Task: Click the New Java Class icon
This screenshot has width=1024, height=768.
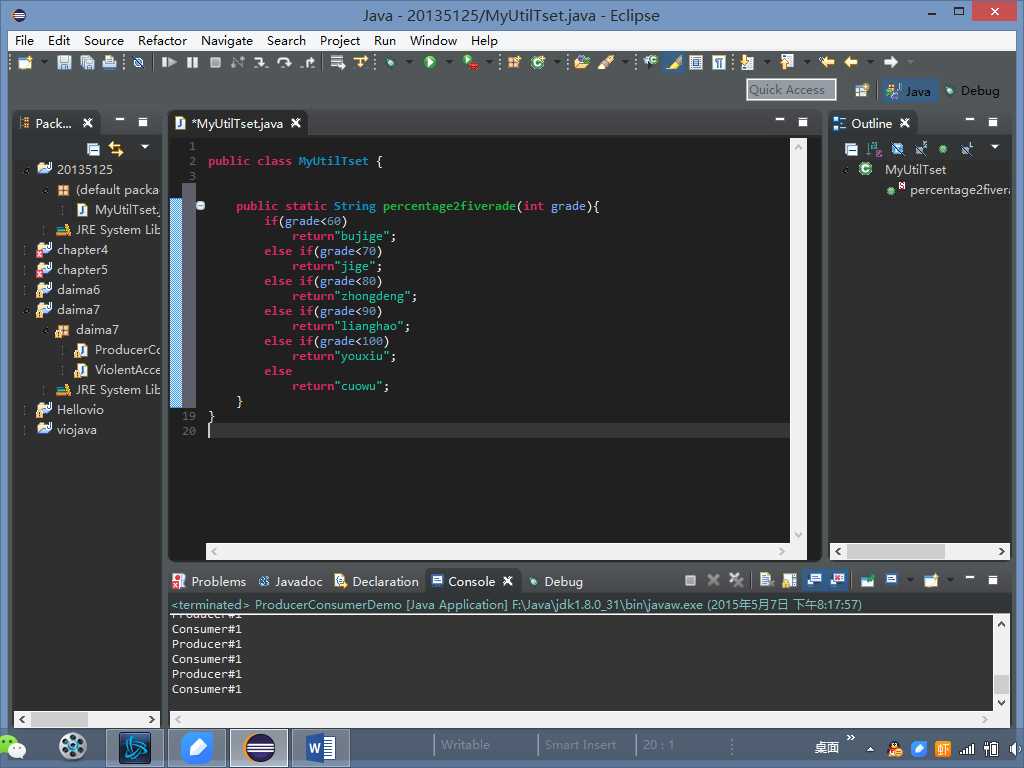Action: 537,63
